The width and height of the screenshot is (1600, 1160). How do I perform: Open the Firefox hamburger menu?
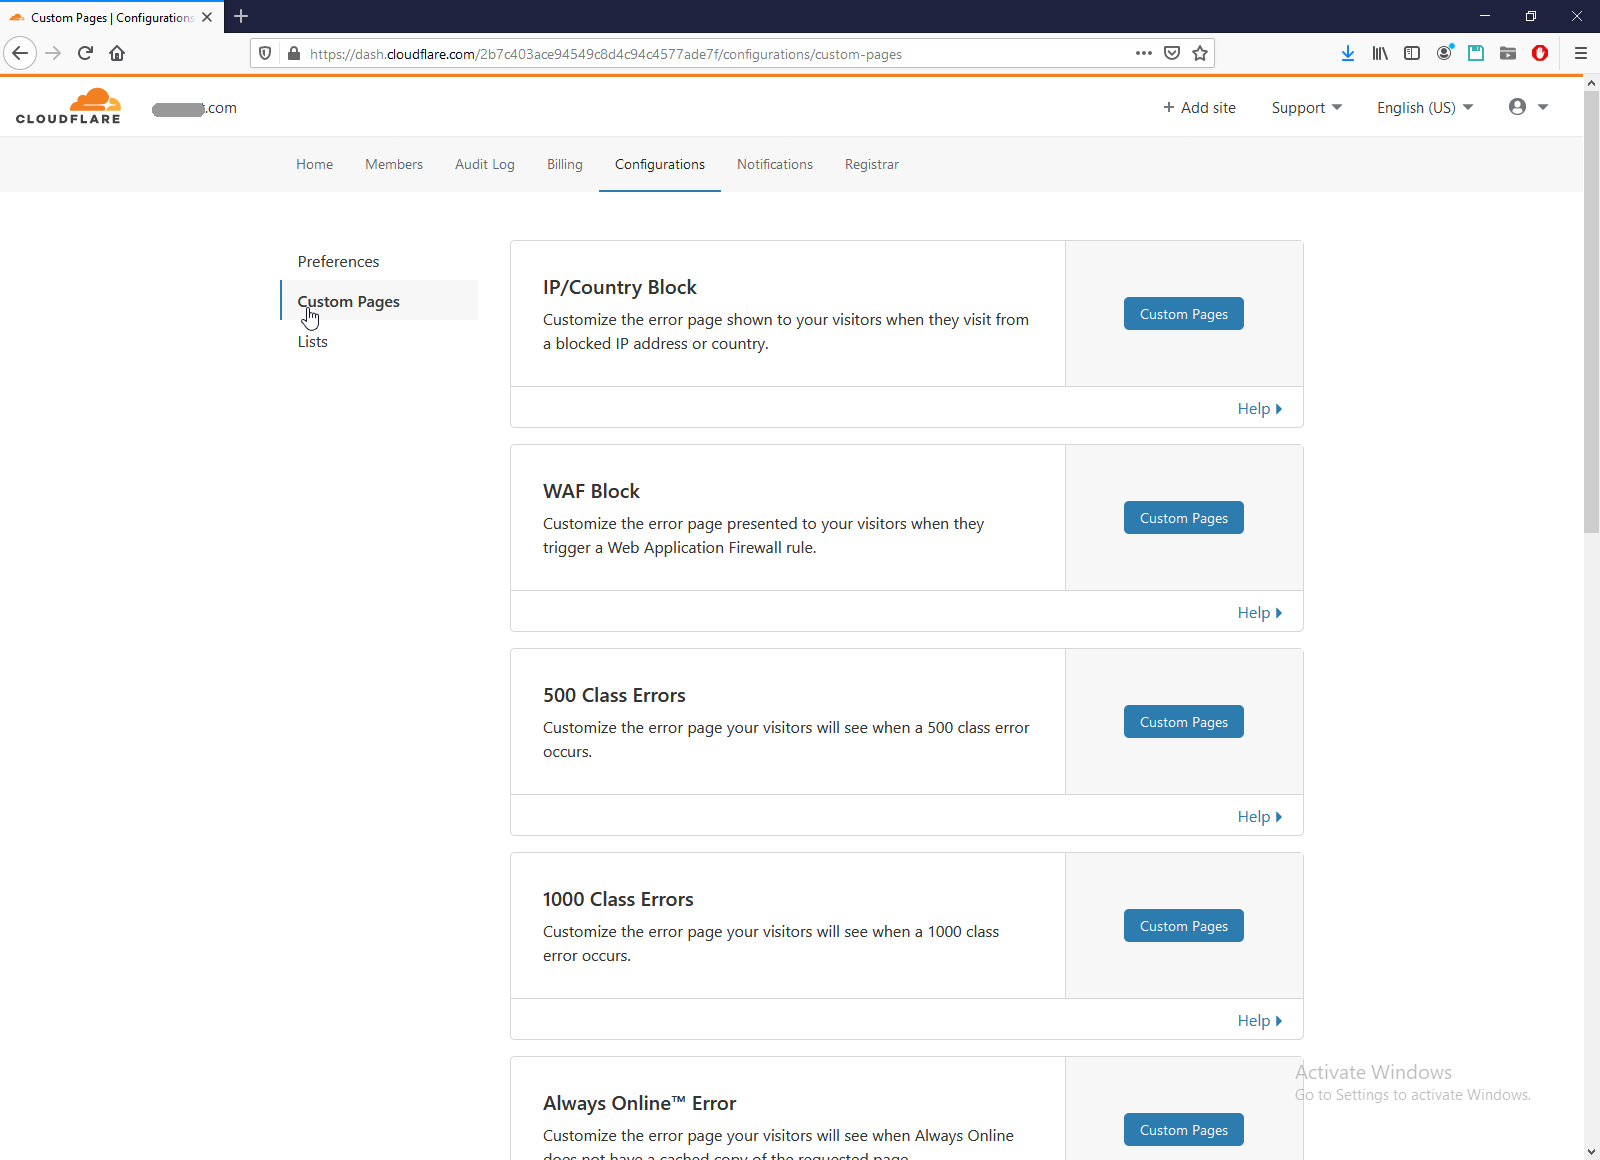pos(1581,53)
